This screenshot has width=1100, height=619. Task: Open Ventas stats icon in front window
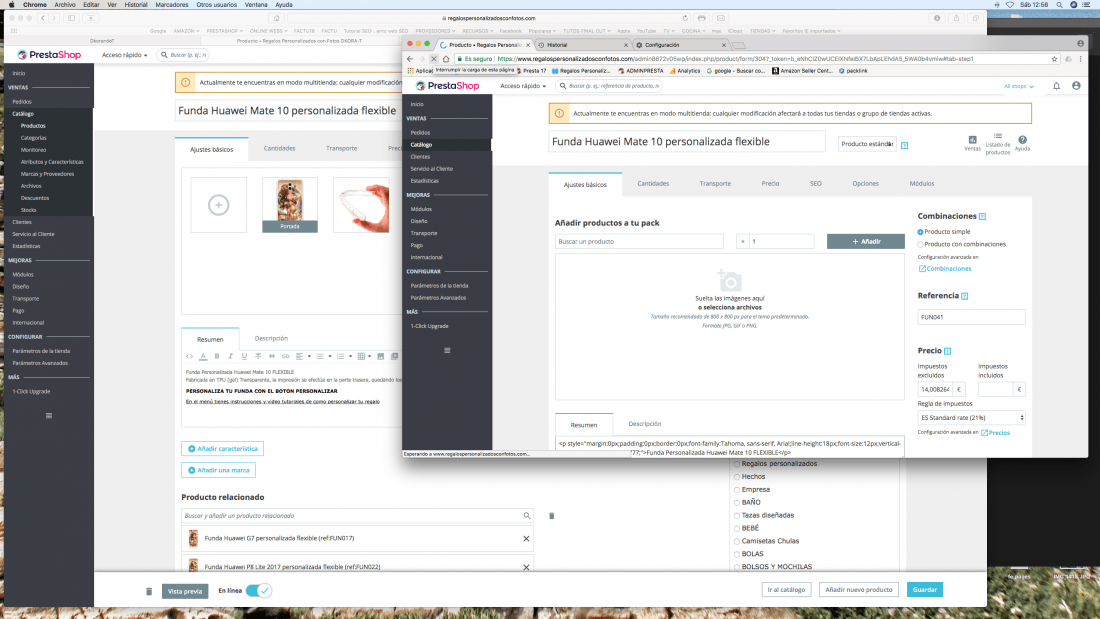point(972,142)
